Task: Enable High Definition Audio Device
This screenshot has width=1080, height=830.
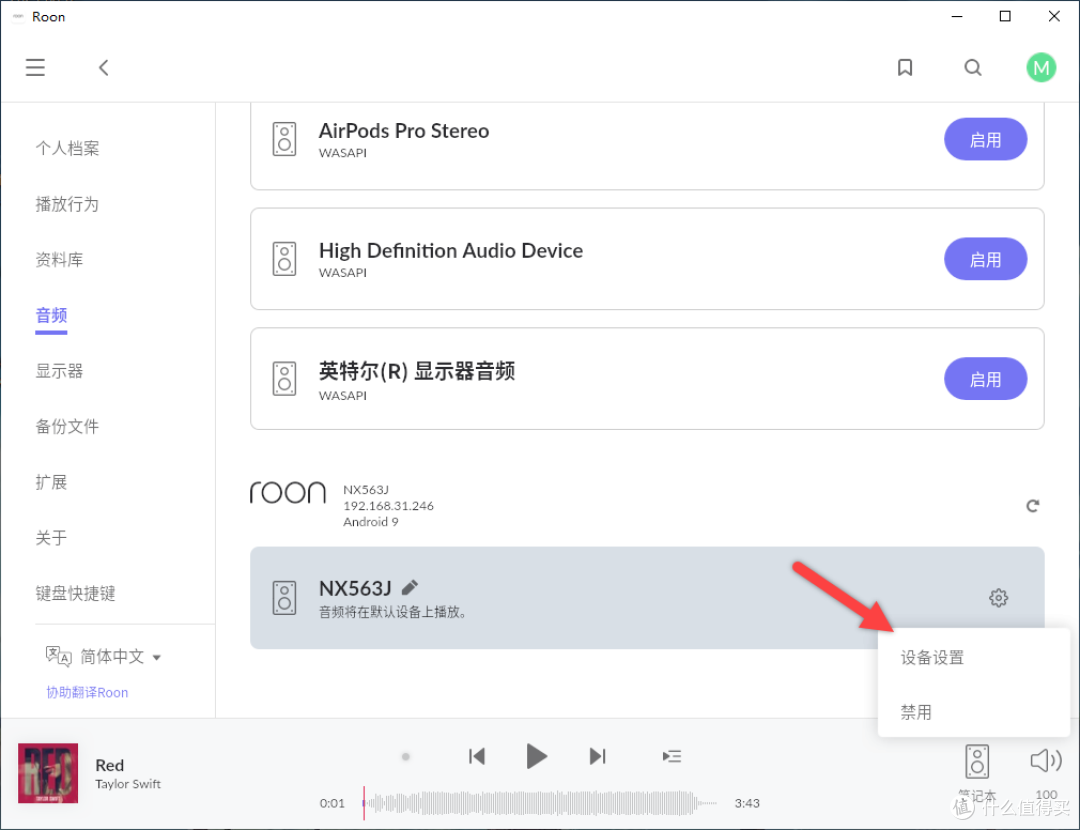Action: coord(985,260)
